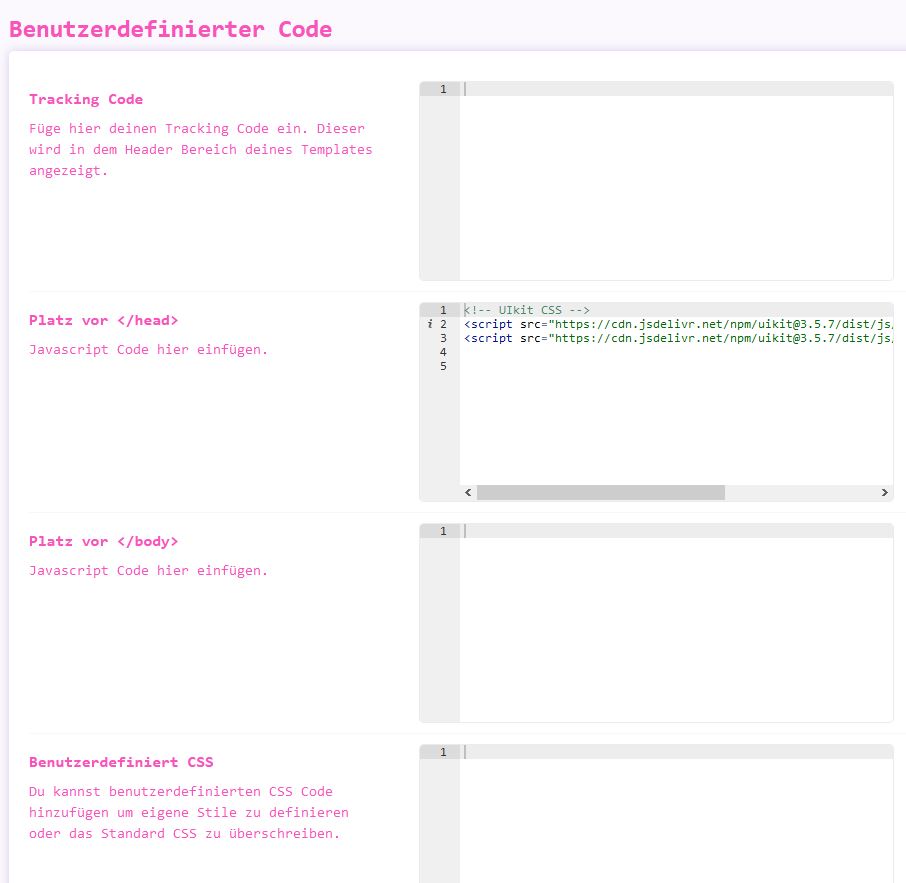Click the right arrow of the horizontal scrollbar
The height and width of the screenshot is (883, 906).
pyautogui.click(x=884, y=493)
